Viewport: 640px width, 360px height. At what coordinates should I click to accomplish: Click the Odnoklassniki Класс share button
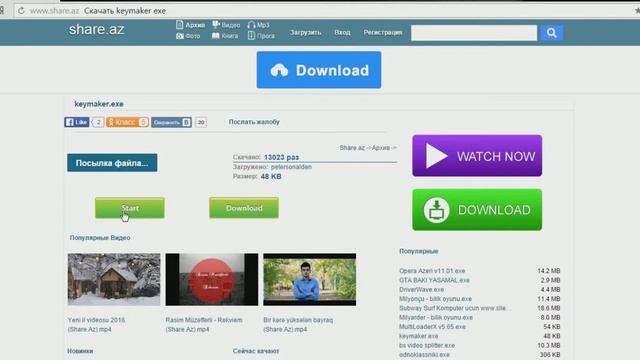127,122
